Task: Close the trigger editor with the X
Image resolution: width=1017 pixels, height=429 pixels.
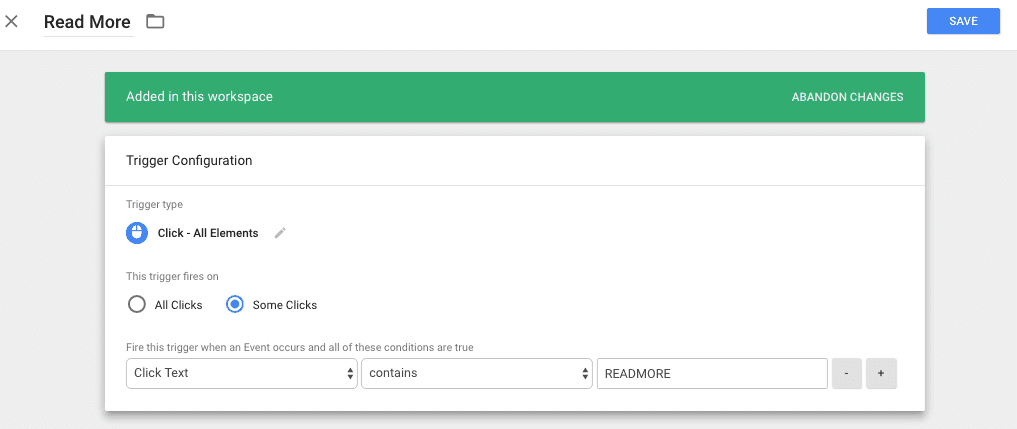Action: click(12, 21)
